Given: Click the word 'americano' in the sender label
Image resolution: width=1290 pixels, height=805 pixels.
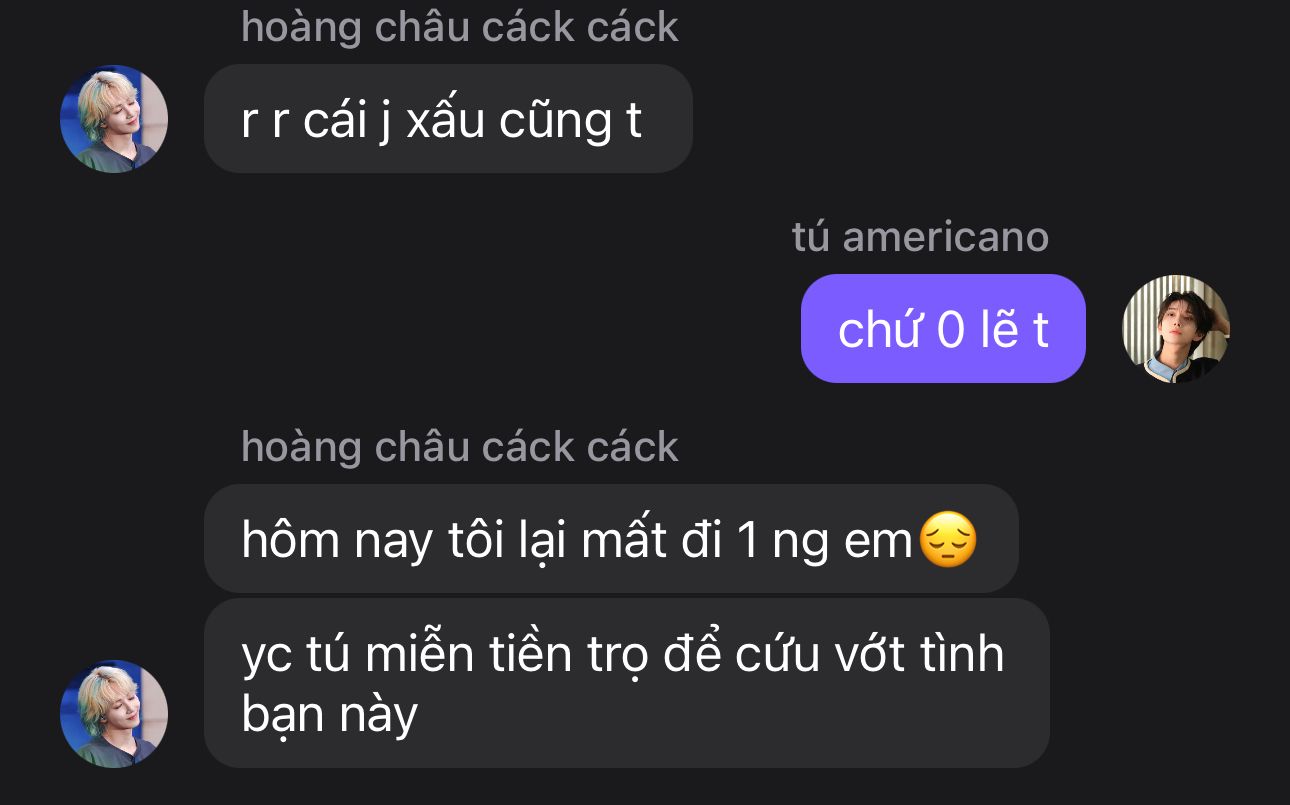Looking at the screenshot, I should [946, 237].
